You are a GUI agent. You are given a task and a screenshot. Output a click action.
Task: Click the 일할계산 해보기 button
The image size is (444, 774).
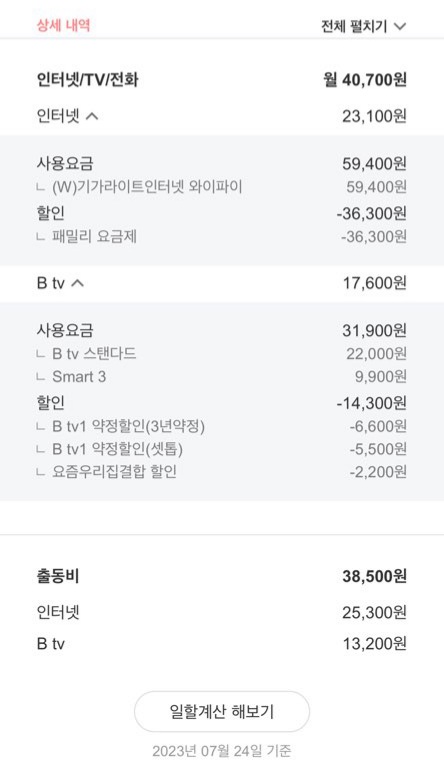tap(222, 711)
